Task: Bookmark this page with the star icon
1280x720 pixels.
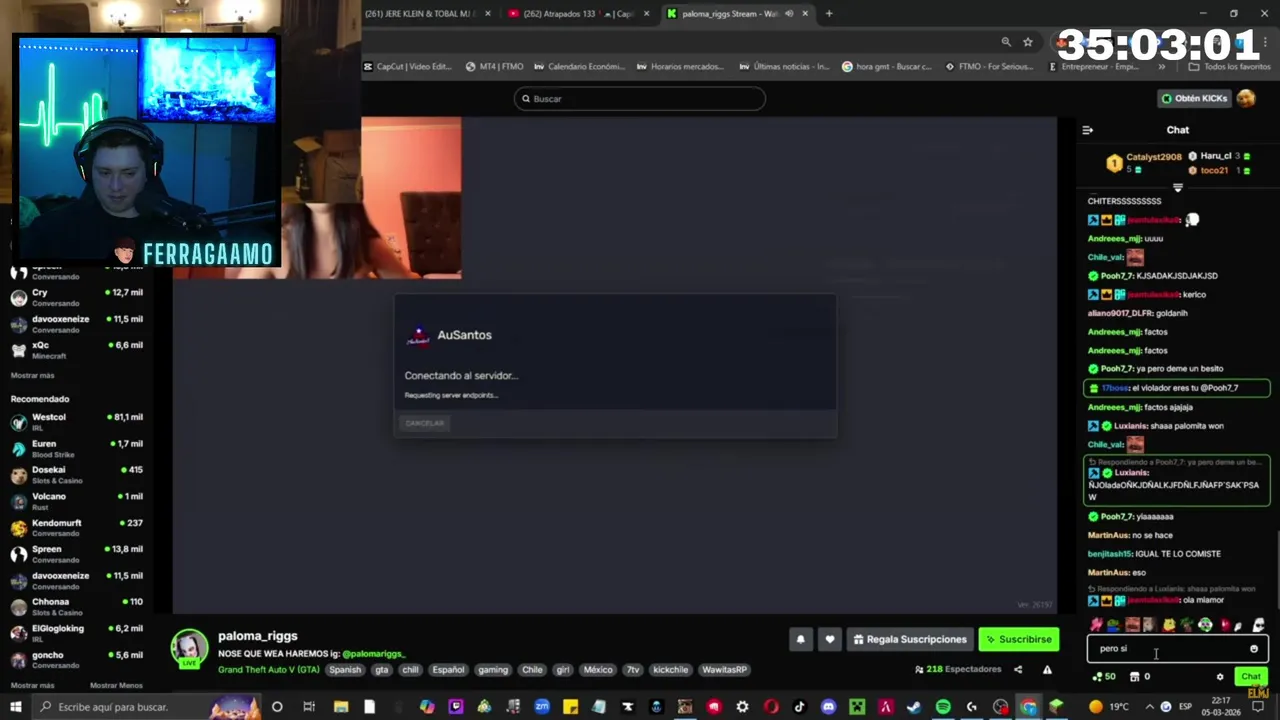Action: pyautogui.click(x=1027, y=42)
